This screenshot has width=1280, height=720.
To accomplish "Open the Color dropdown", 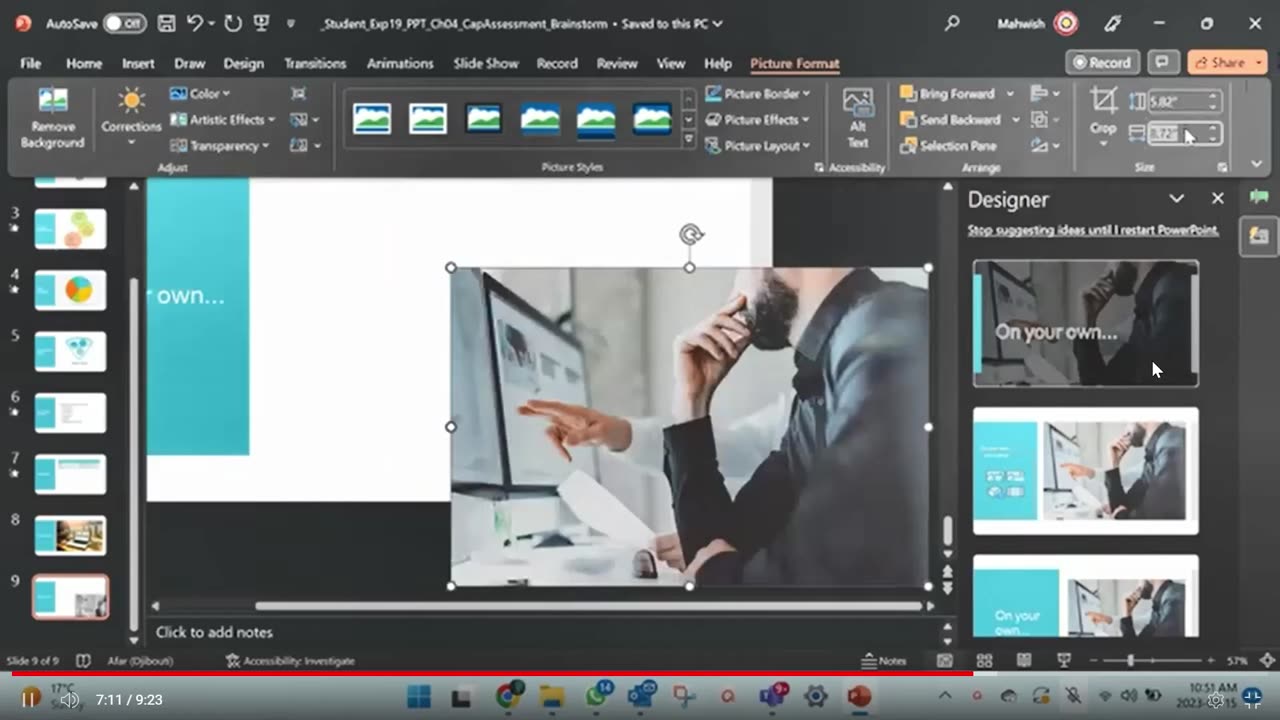I will tap(200, 93).
